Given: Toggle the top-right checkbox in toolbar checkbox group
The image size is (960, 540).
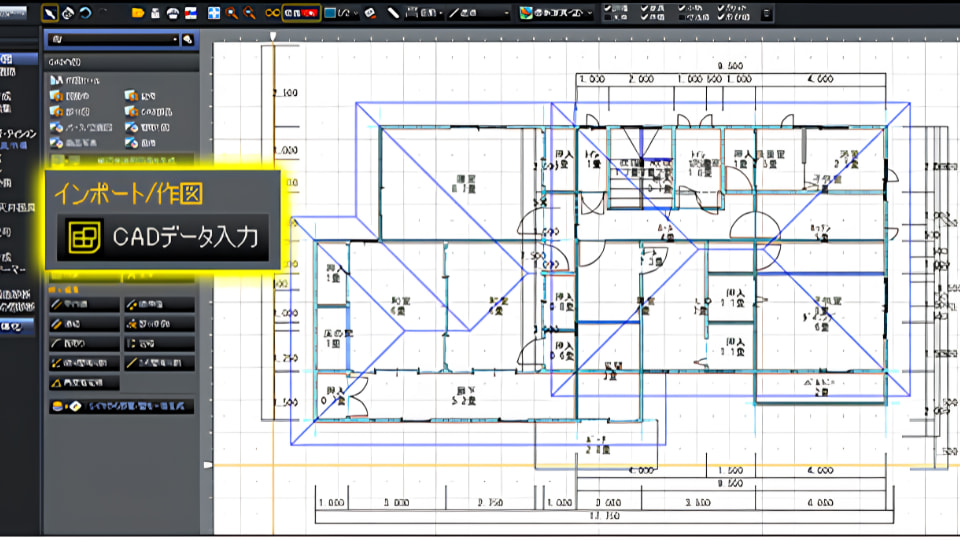Looking at the screenshot, I should tap(720, 8).
